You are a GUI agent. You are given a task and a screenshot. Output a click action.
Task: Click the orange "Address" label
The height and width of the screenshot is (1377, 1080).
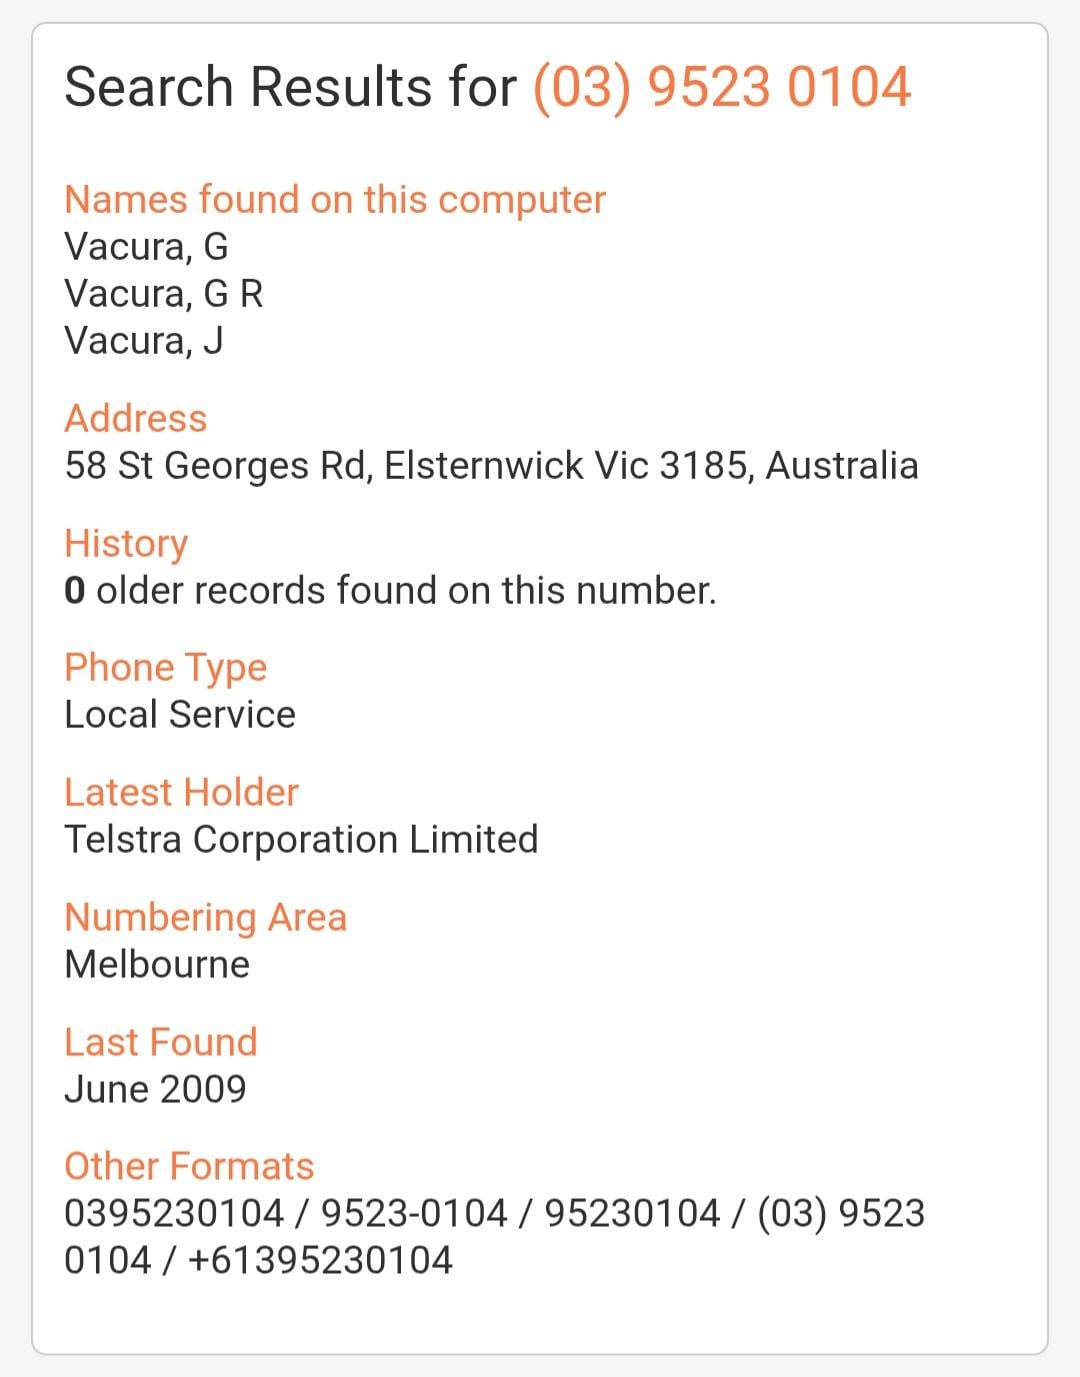[x=136, y=418]
